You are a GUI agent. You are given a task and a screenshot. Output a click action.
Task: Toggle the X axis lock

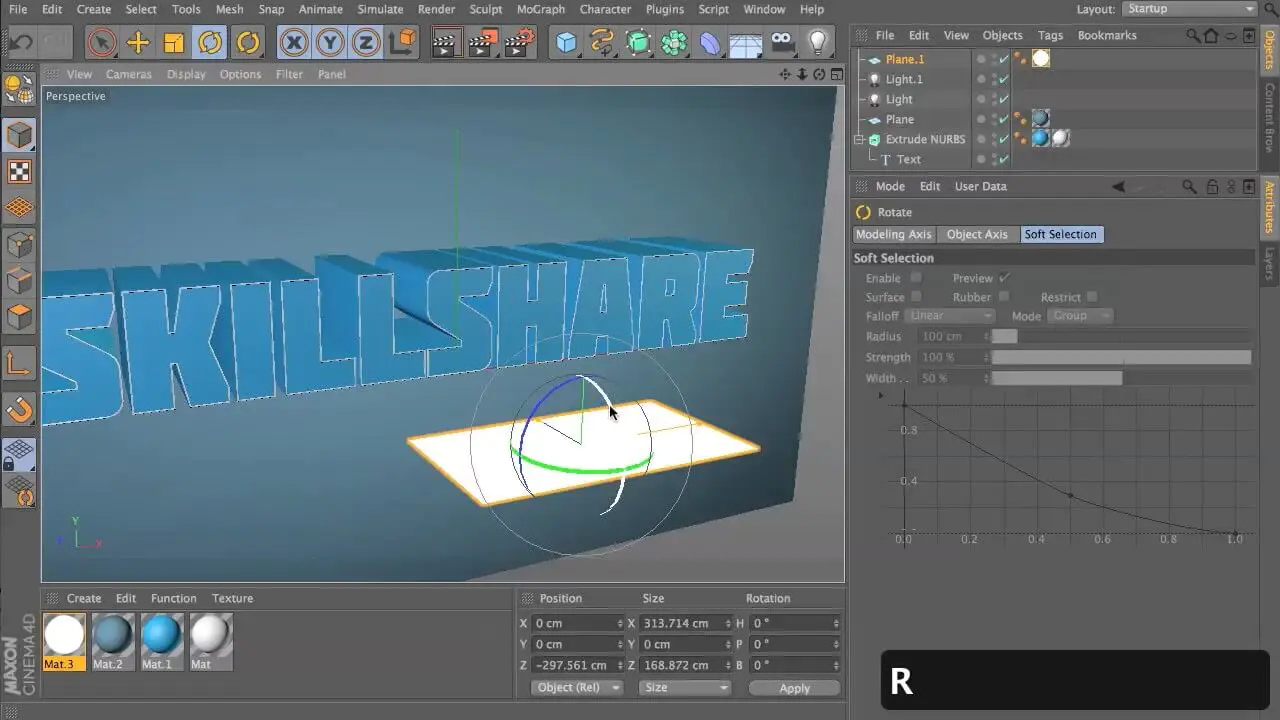[x=294, y=42]
